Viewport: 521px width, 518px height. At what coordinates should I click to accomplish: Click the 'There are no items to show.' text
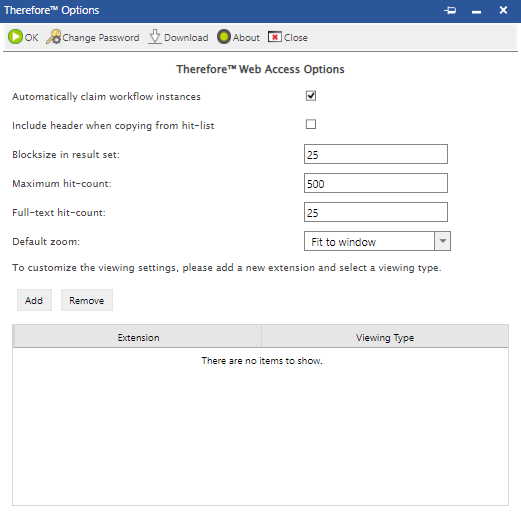pyautogui.click(x=262, y=361)
